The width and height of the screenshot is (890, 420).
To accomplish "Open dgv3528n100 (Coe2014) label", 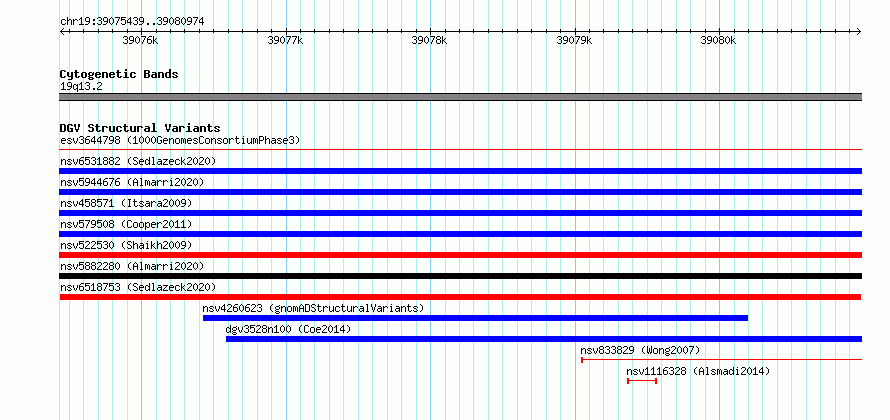I will [288, 329].
